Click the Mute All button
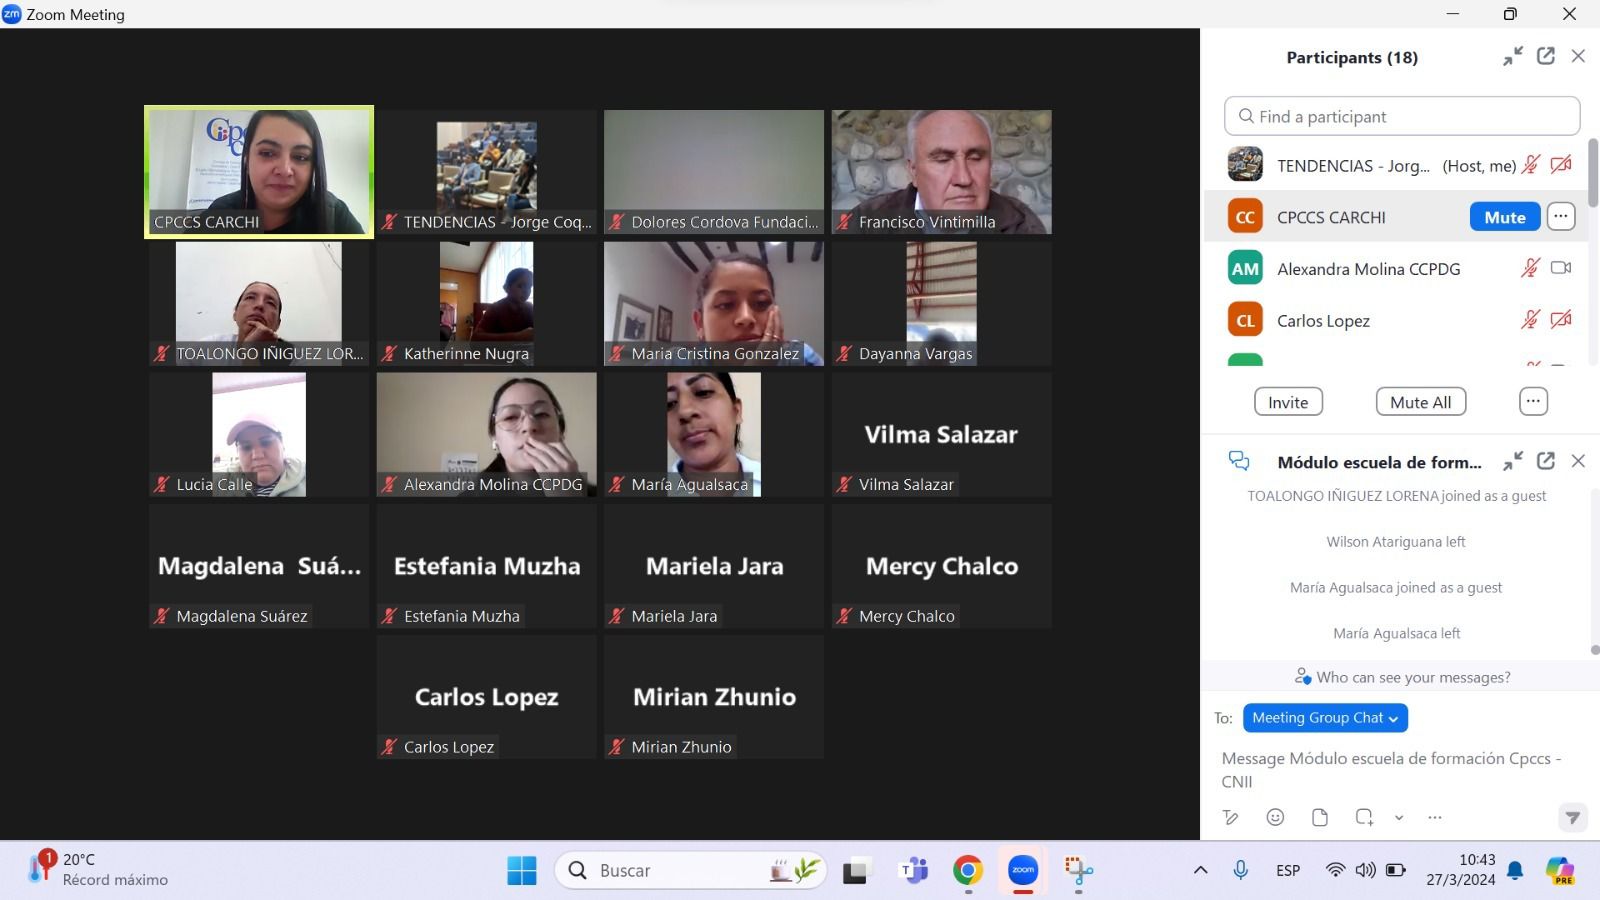The width and height of the screenshot is (1600, 900). coord(1420,402)
